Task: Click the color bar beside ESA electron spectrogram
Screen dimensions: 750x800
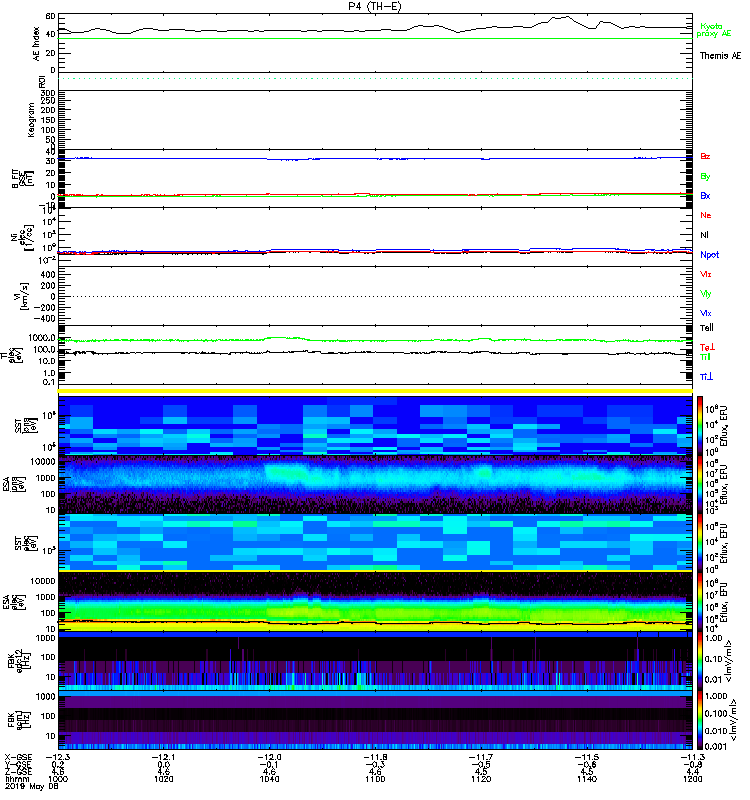Action: (x=700, y=601)
